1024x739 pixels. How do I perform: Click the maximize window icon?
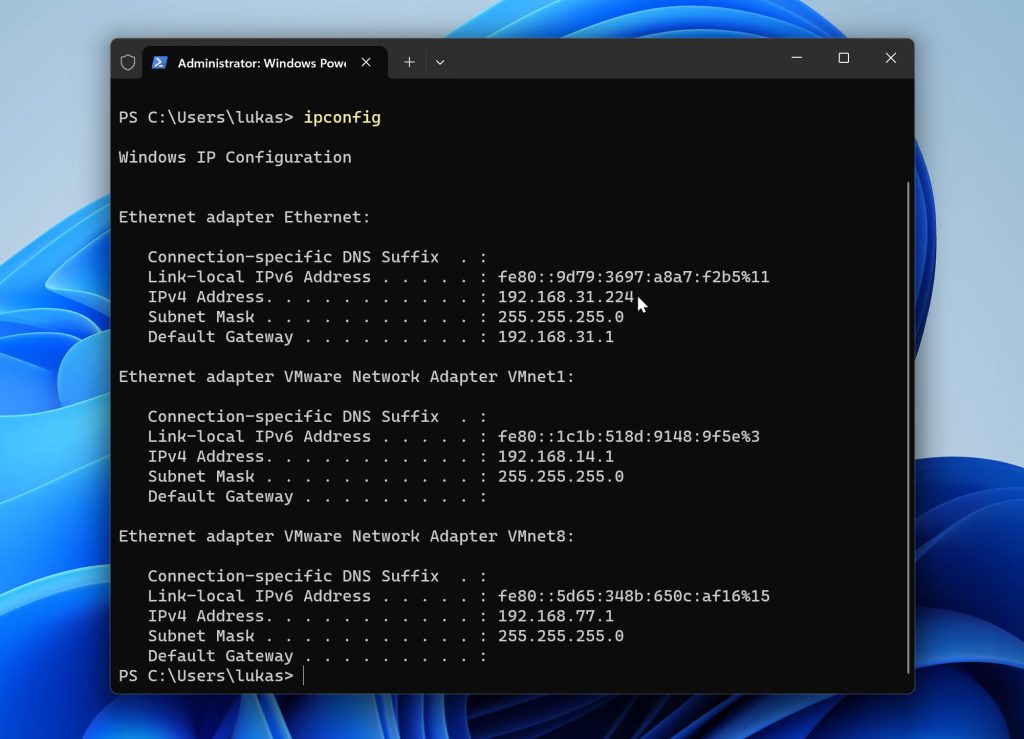click(x=843, y=59)
